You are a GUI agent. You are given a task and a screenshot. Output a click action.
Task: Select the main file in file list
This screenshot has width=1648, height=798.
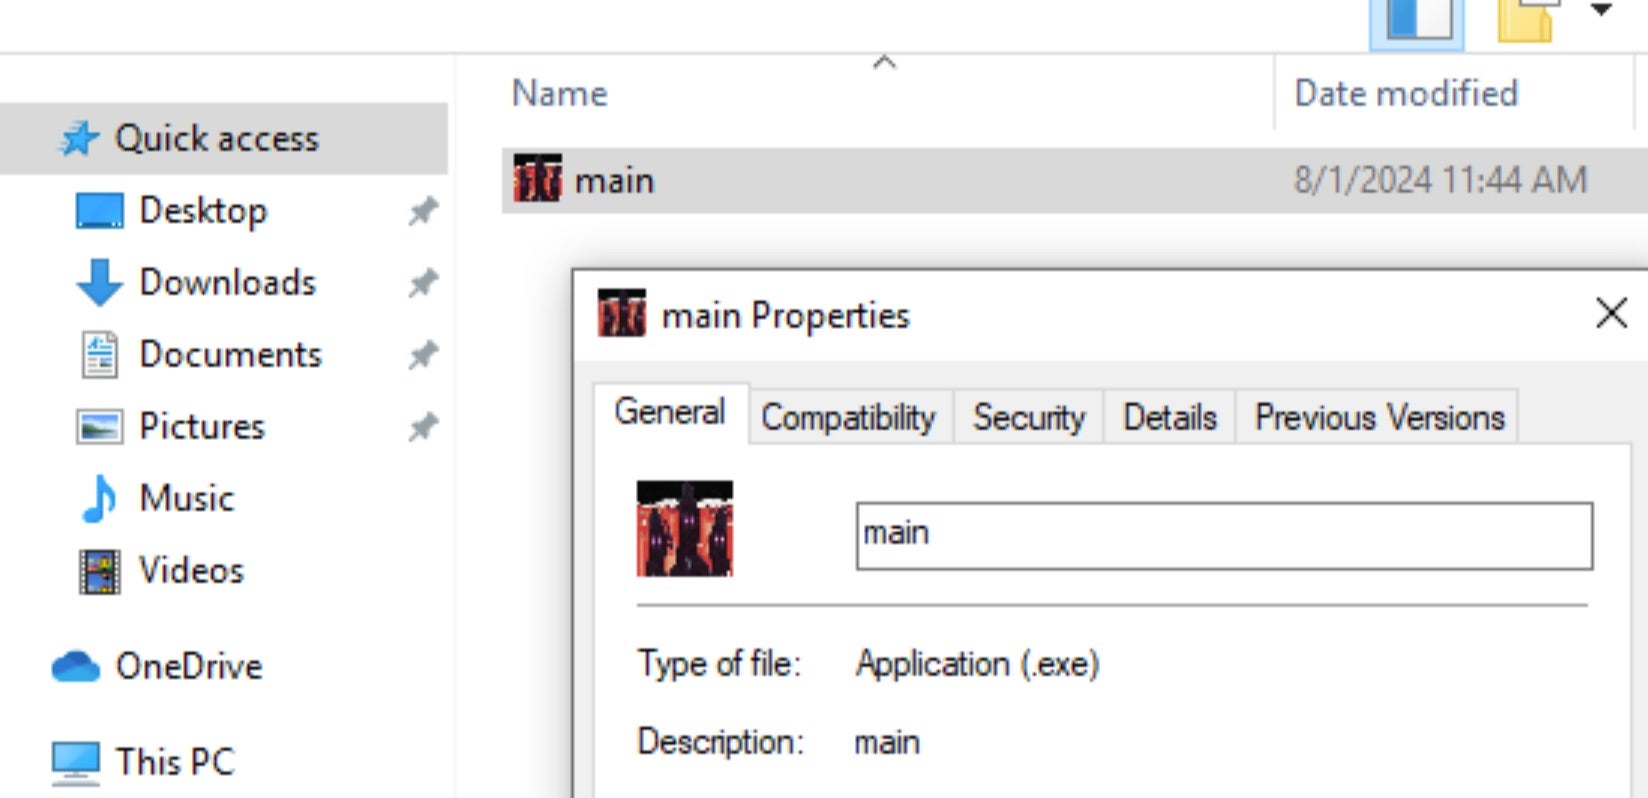(x=614, y=181)
